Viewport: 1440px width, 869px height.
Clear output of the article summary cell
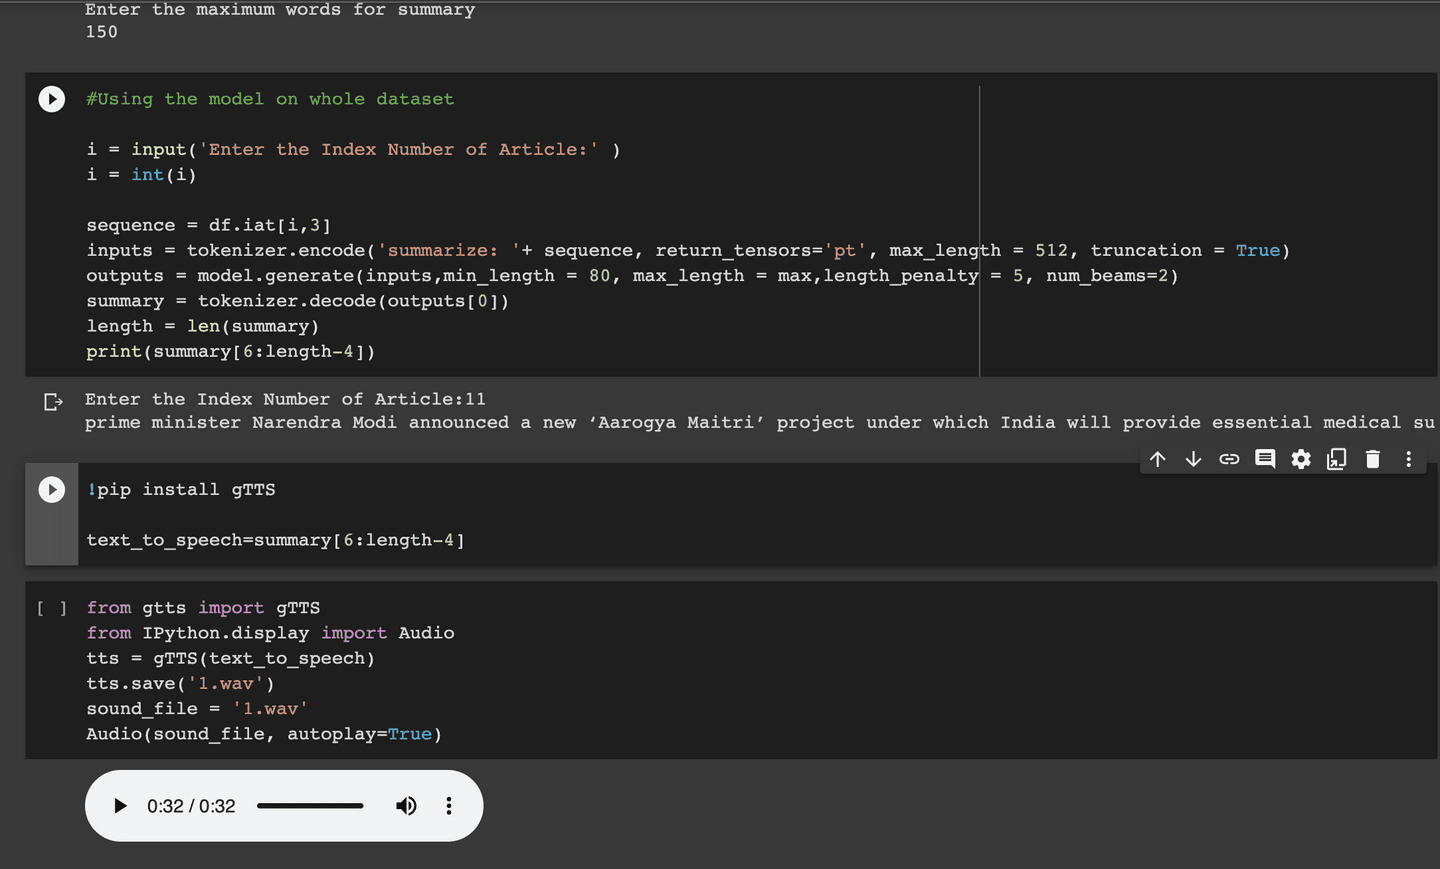(x=53, y=402)
